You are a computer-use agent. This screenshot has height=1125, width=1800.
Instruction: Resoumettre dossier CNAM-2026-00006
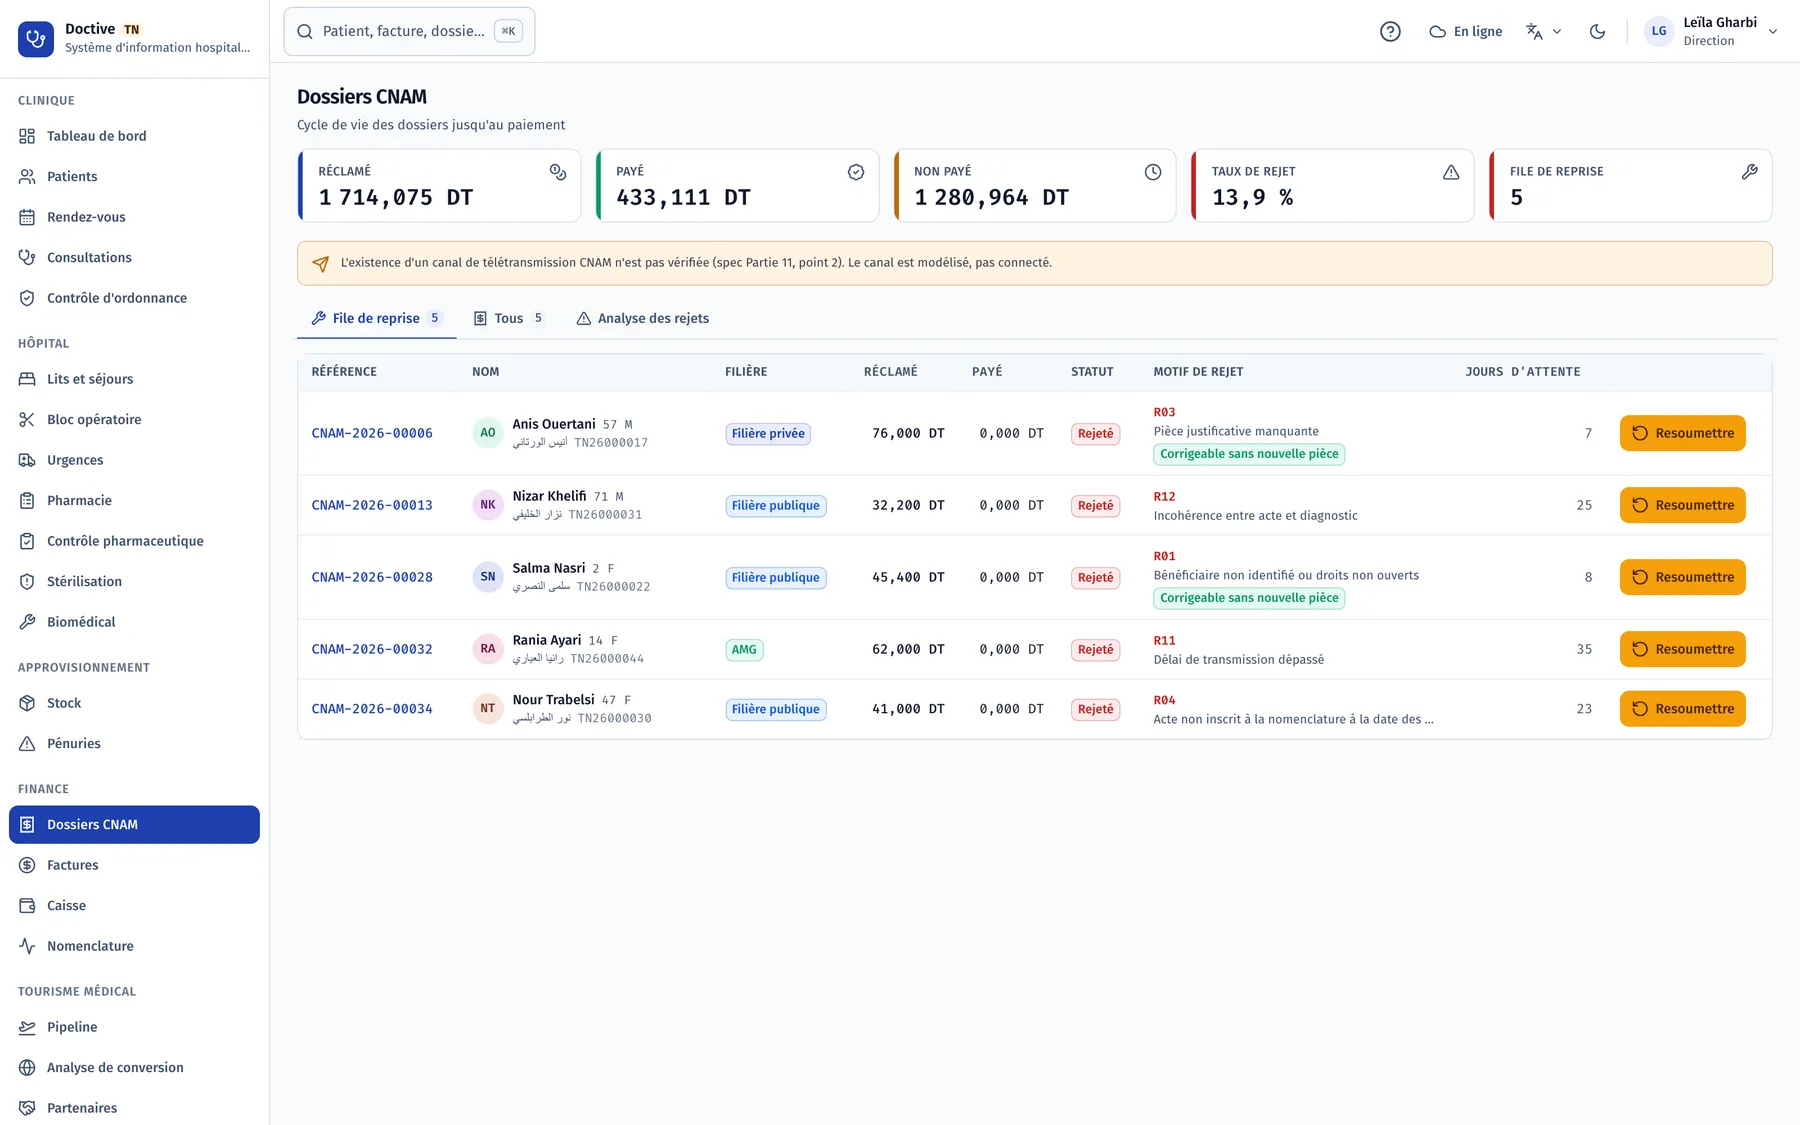click(1682, 433)
